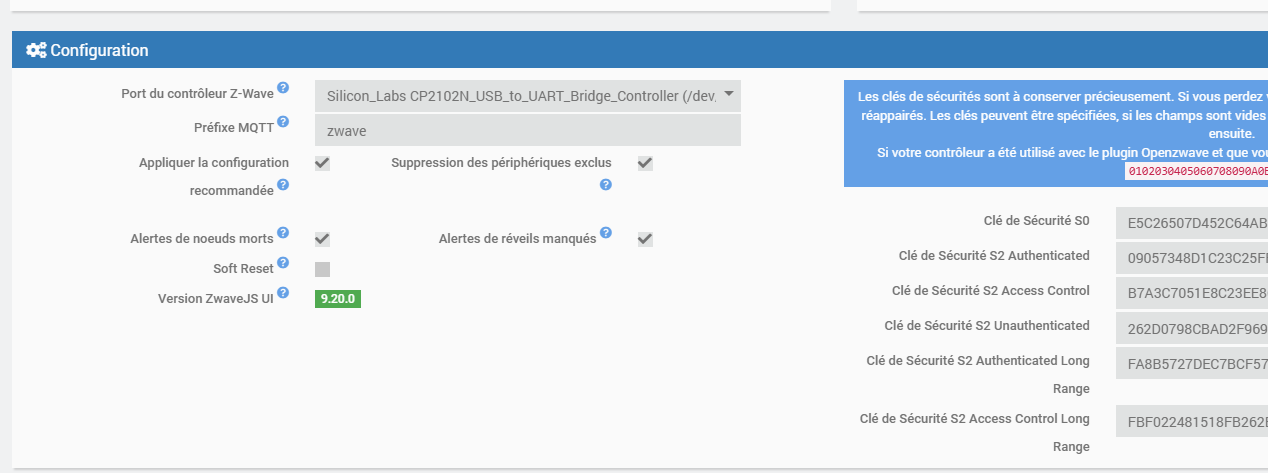Open help for Alertes de réveils manqués
This screenshot has height=473, width=1268.
(605, 233)
